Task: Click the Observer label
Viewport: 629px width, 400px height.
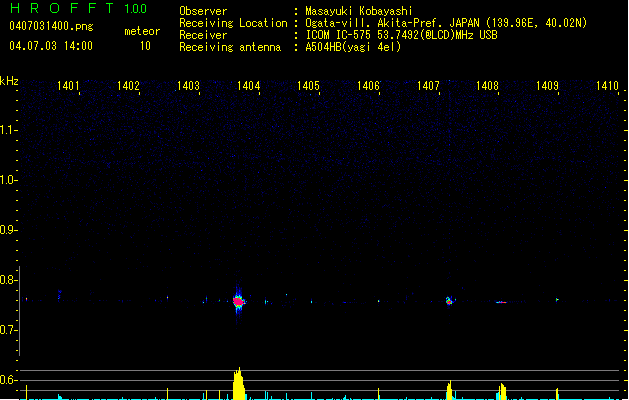Action: coord(203,11)
